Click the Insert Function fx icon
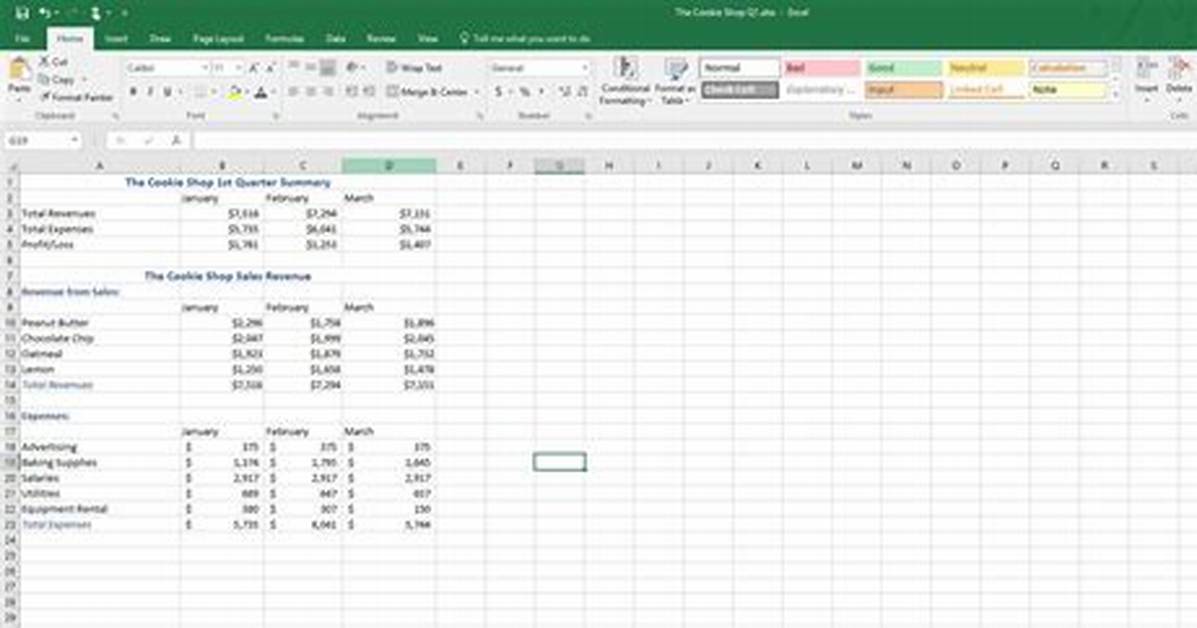This screenshot has width=1197, height=628. click(176, 140)
